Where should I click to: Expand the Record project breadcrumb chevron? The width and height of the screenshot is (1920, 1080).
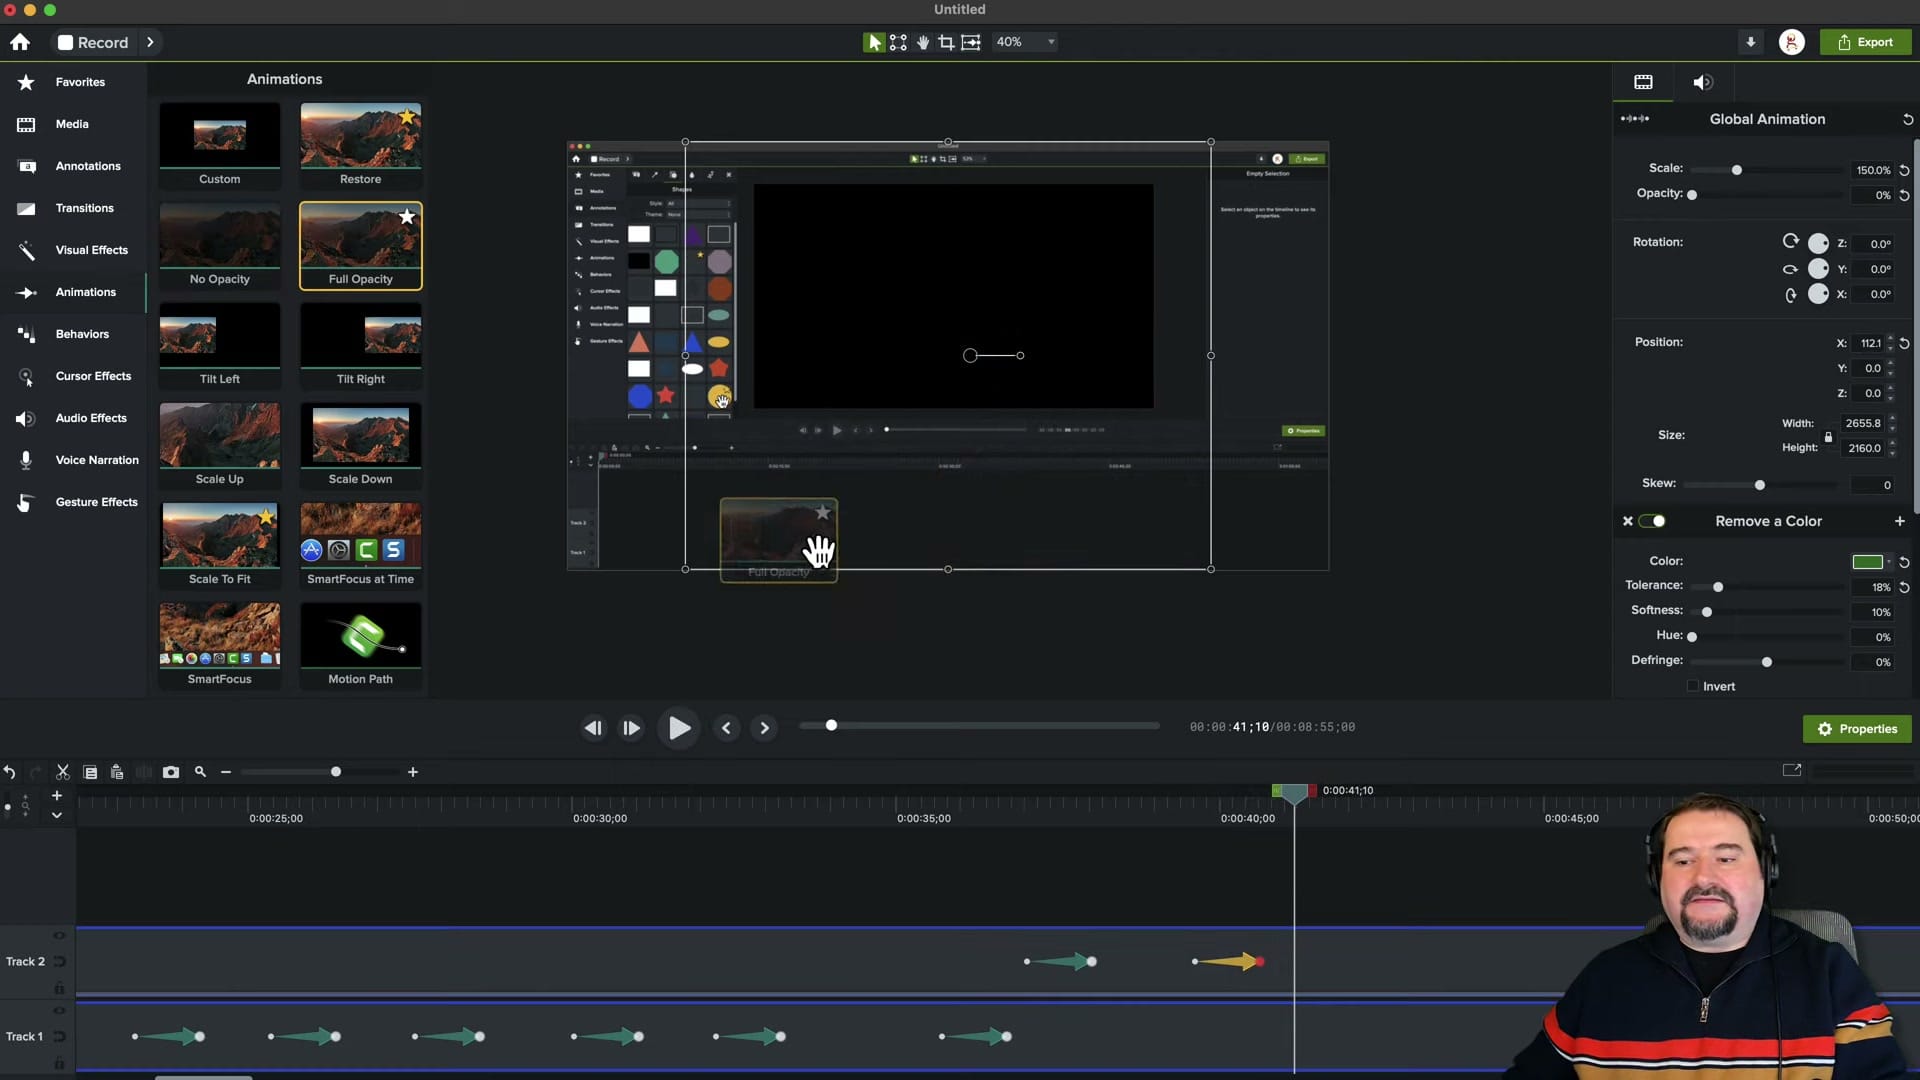click(150, 42)
